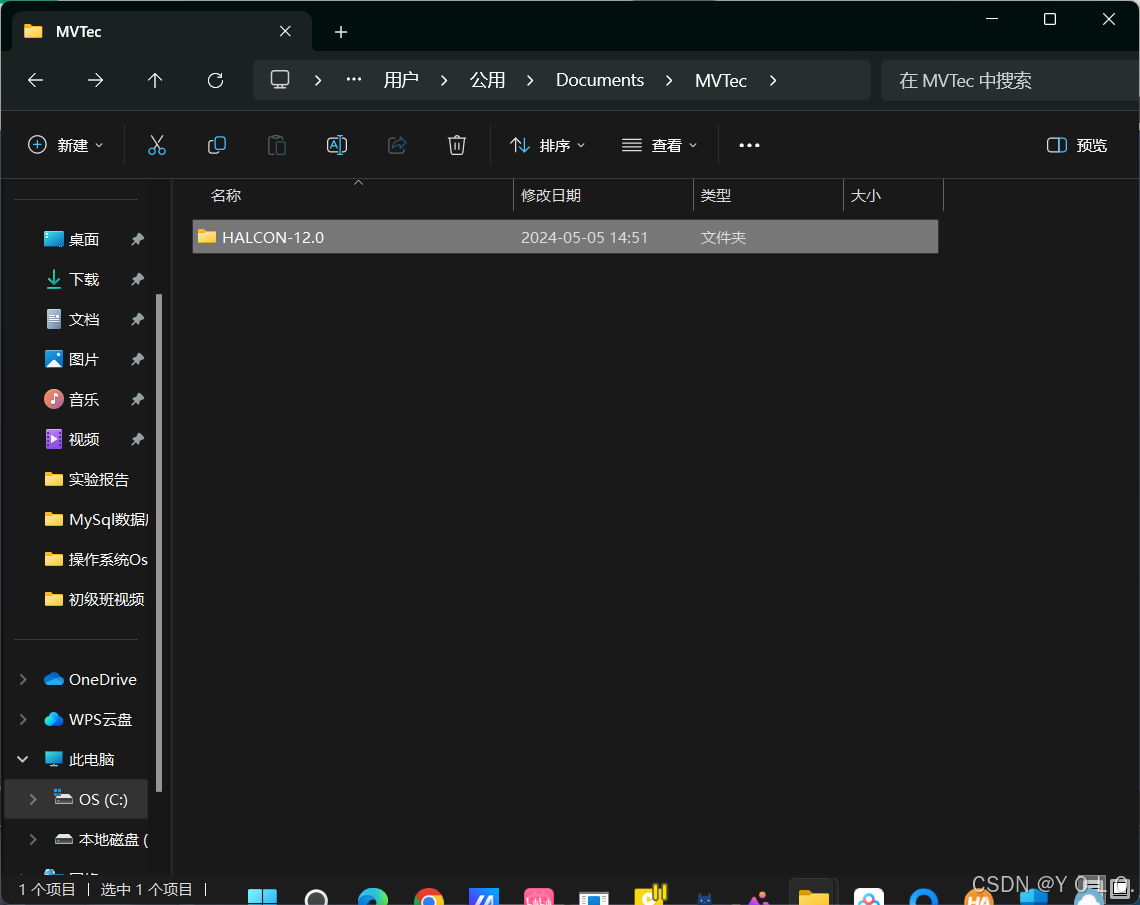Click the Copy icon in toolbar

217,145
